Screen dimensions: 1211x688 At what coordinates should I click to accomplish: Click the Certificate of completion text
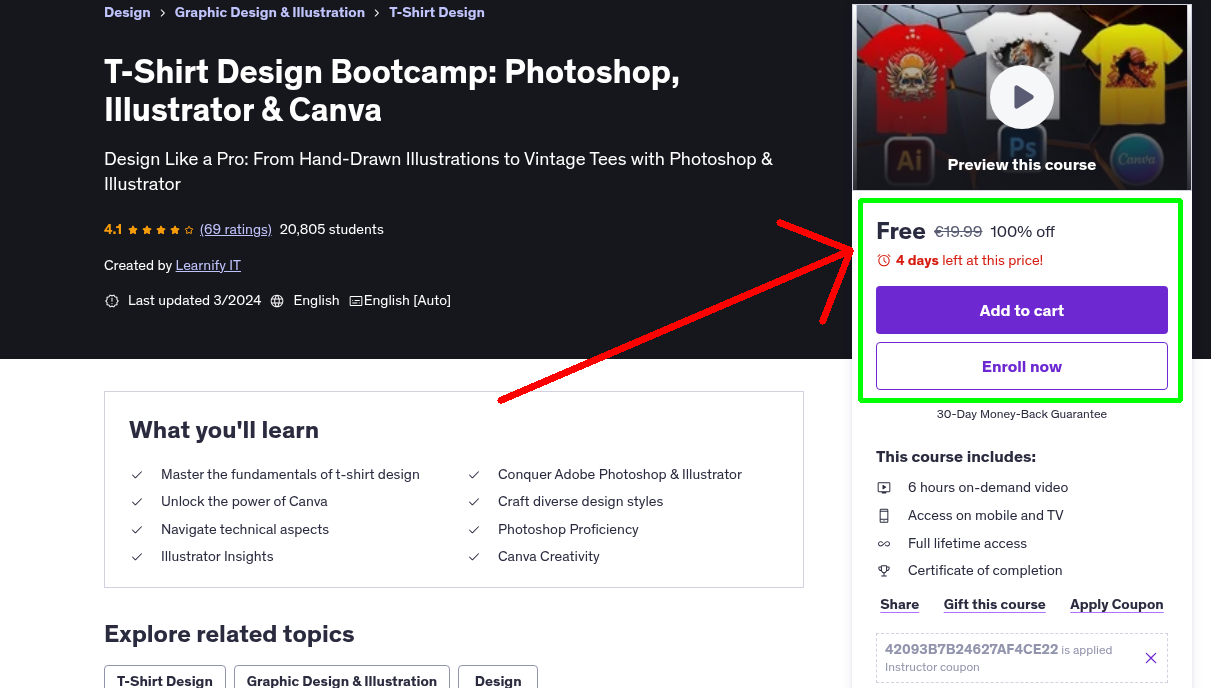click(x=985, y=570)
